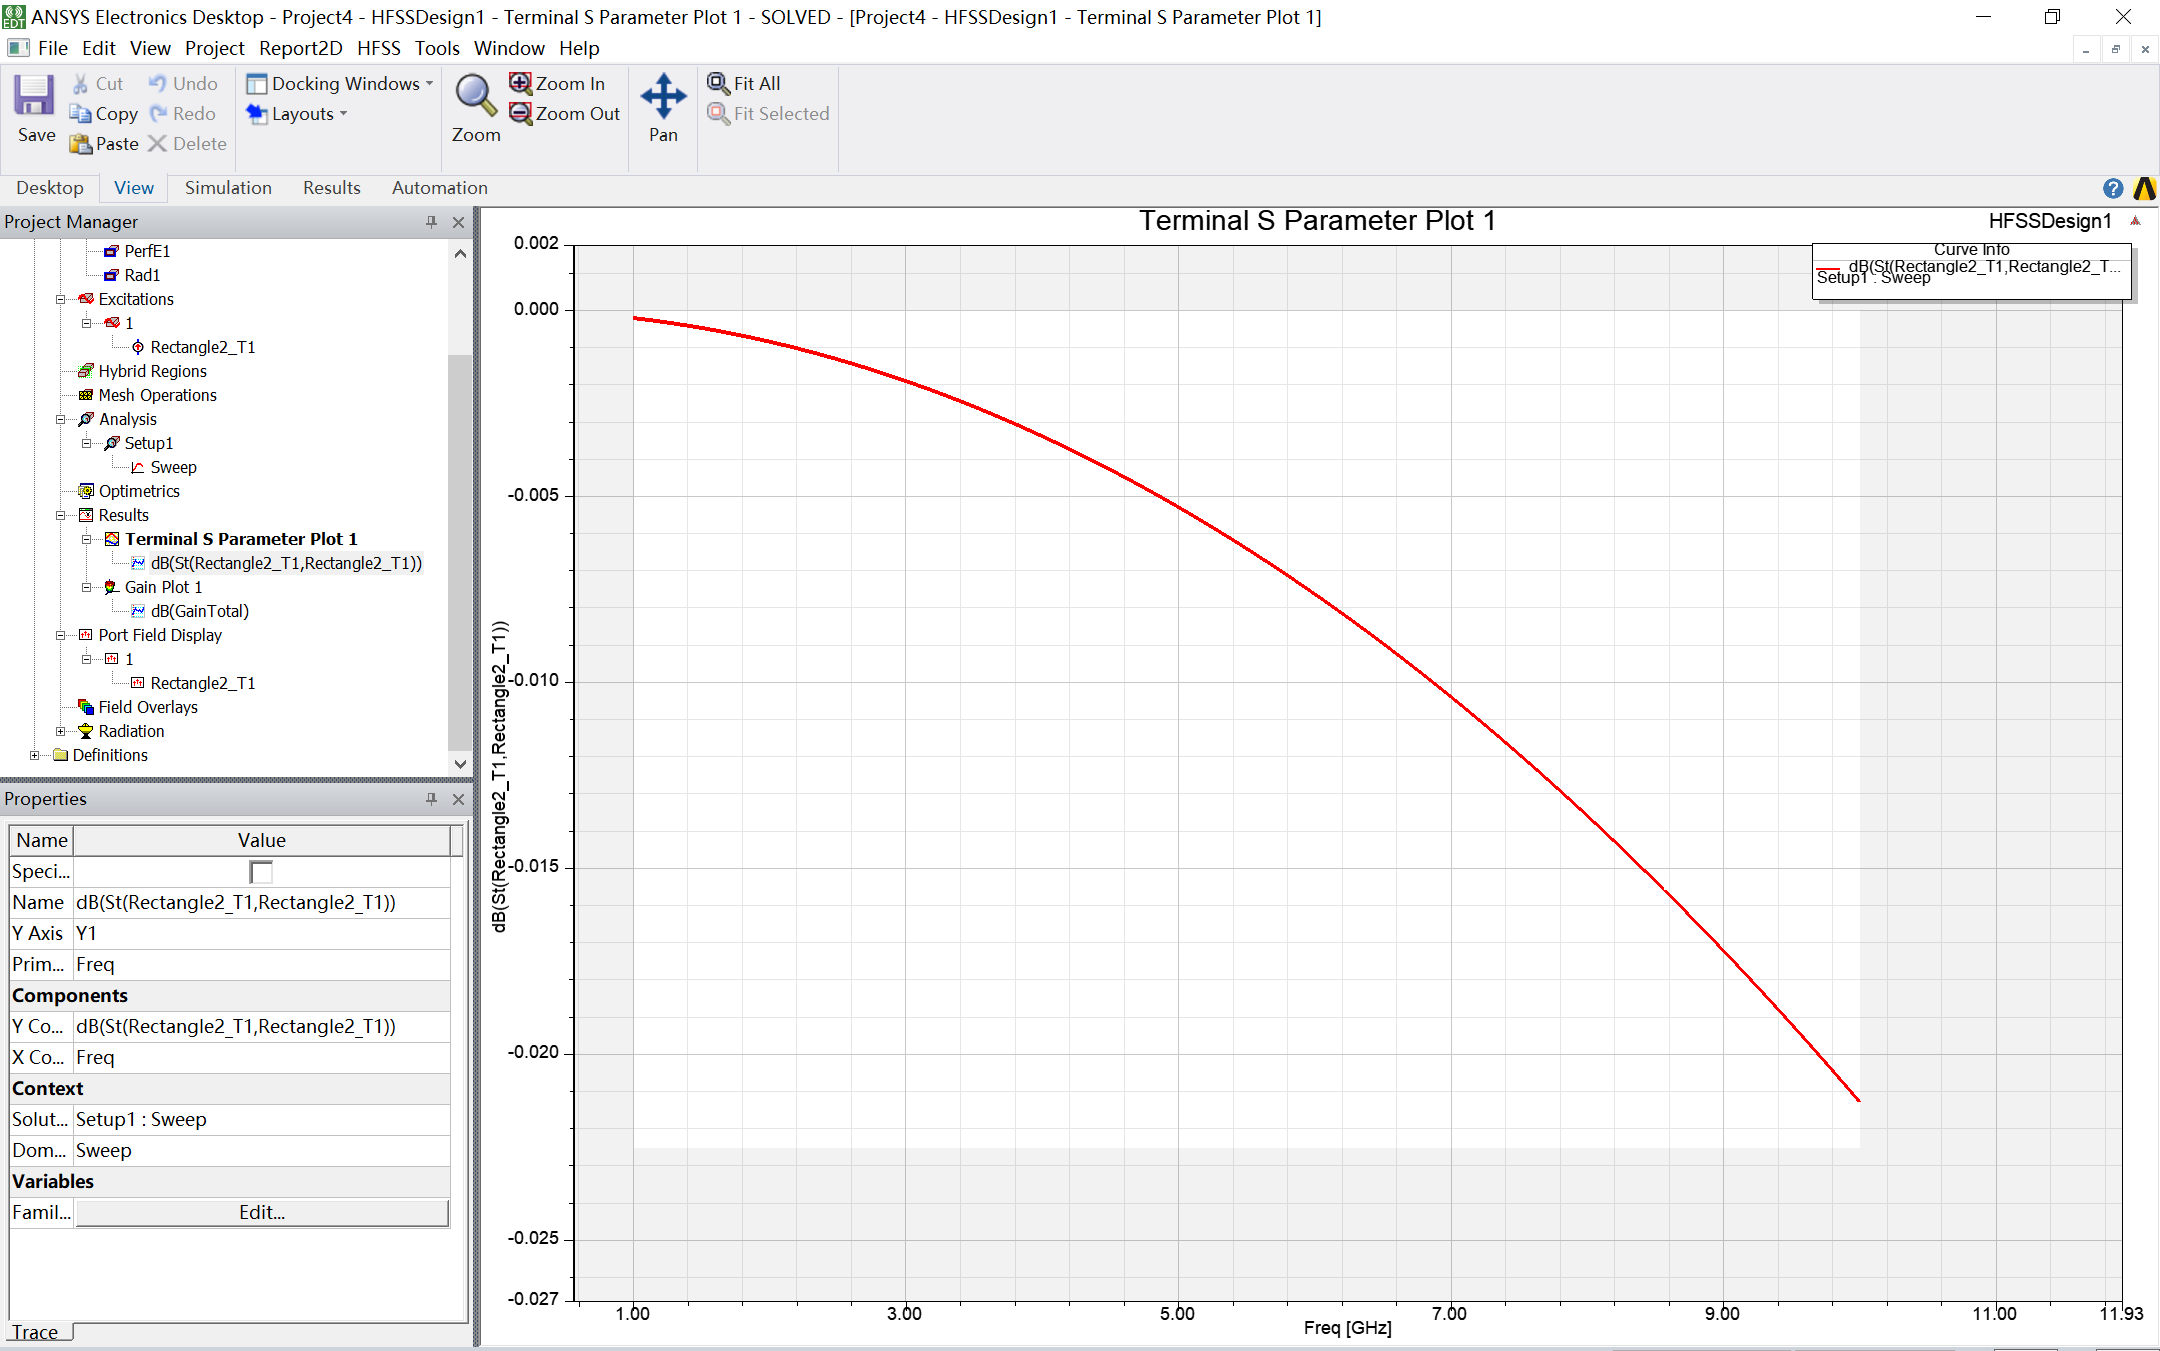
Task: Click the Fit All icon
Action: point(718,83)
